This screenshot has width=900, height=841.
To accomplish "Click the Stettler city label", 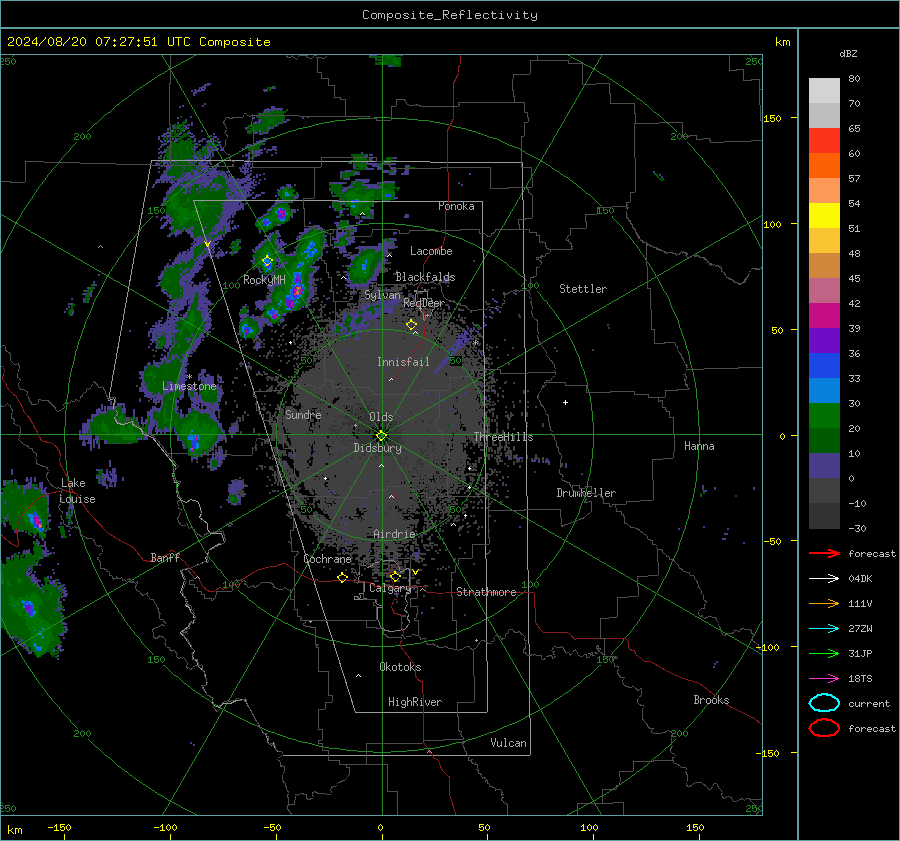I will tap(583, 289).
